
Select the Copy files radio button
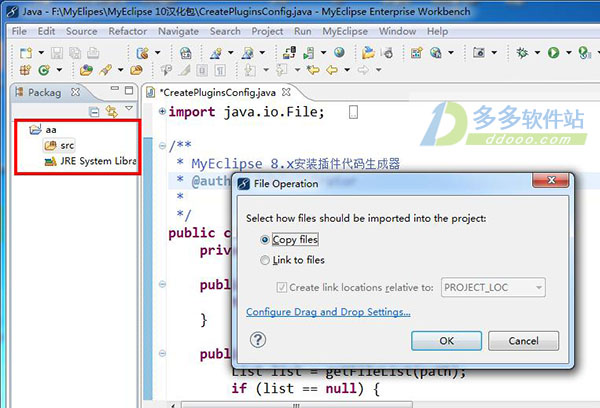tap(264, 240)
